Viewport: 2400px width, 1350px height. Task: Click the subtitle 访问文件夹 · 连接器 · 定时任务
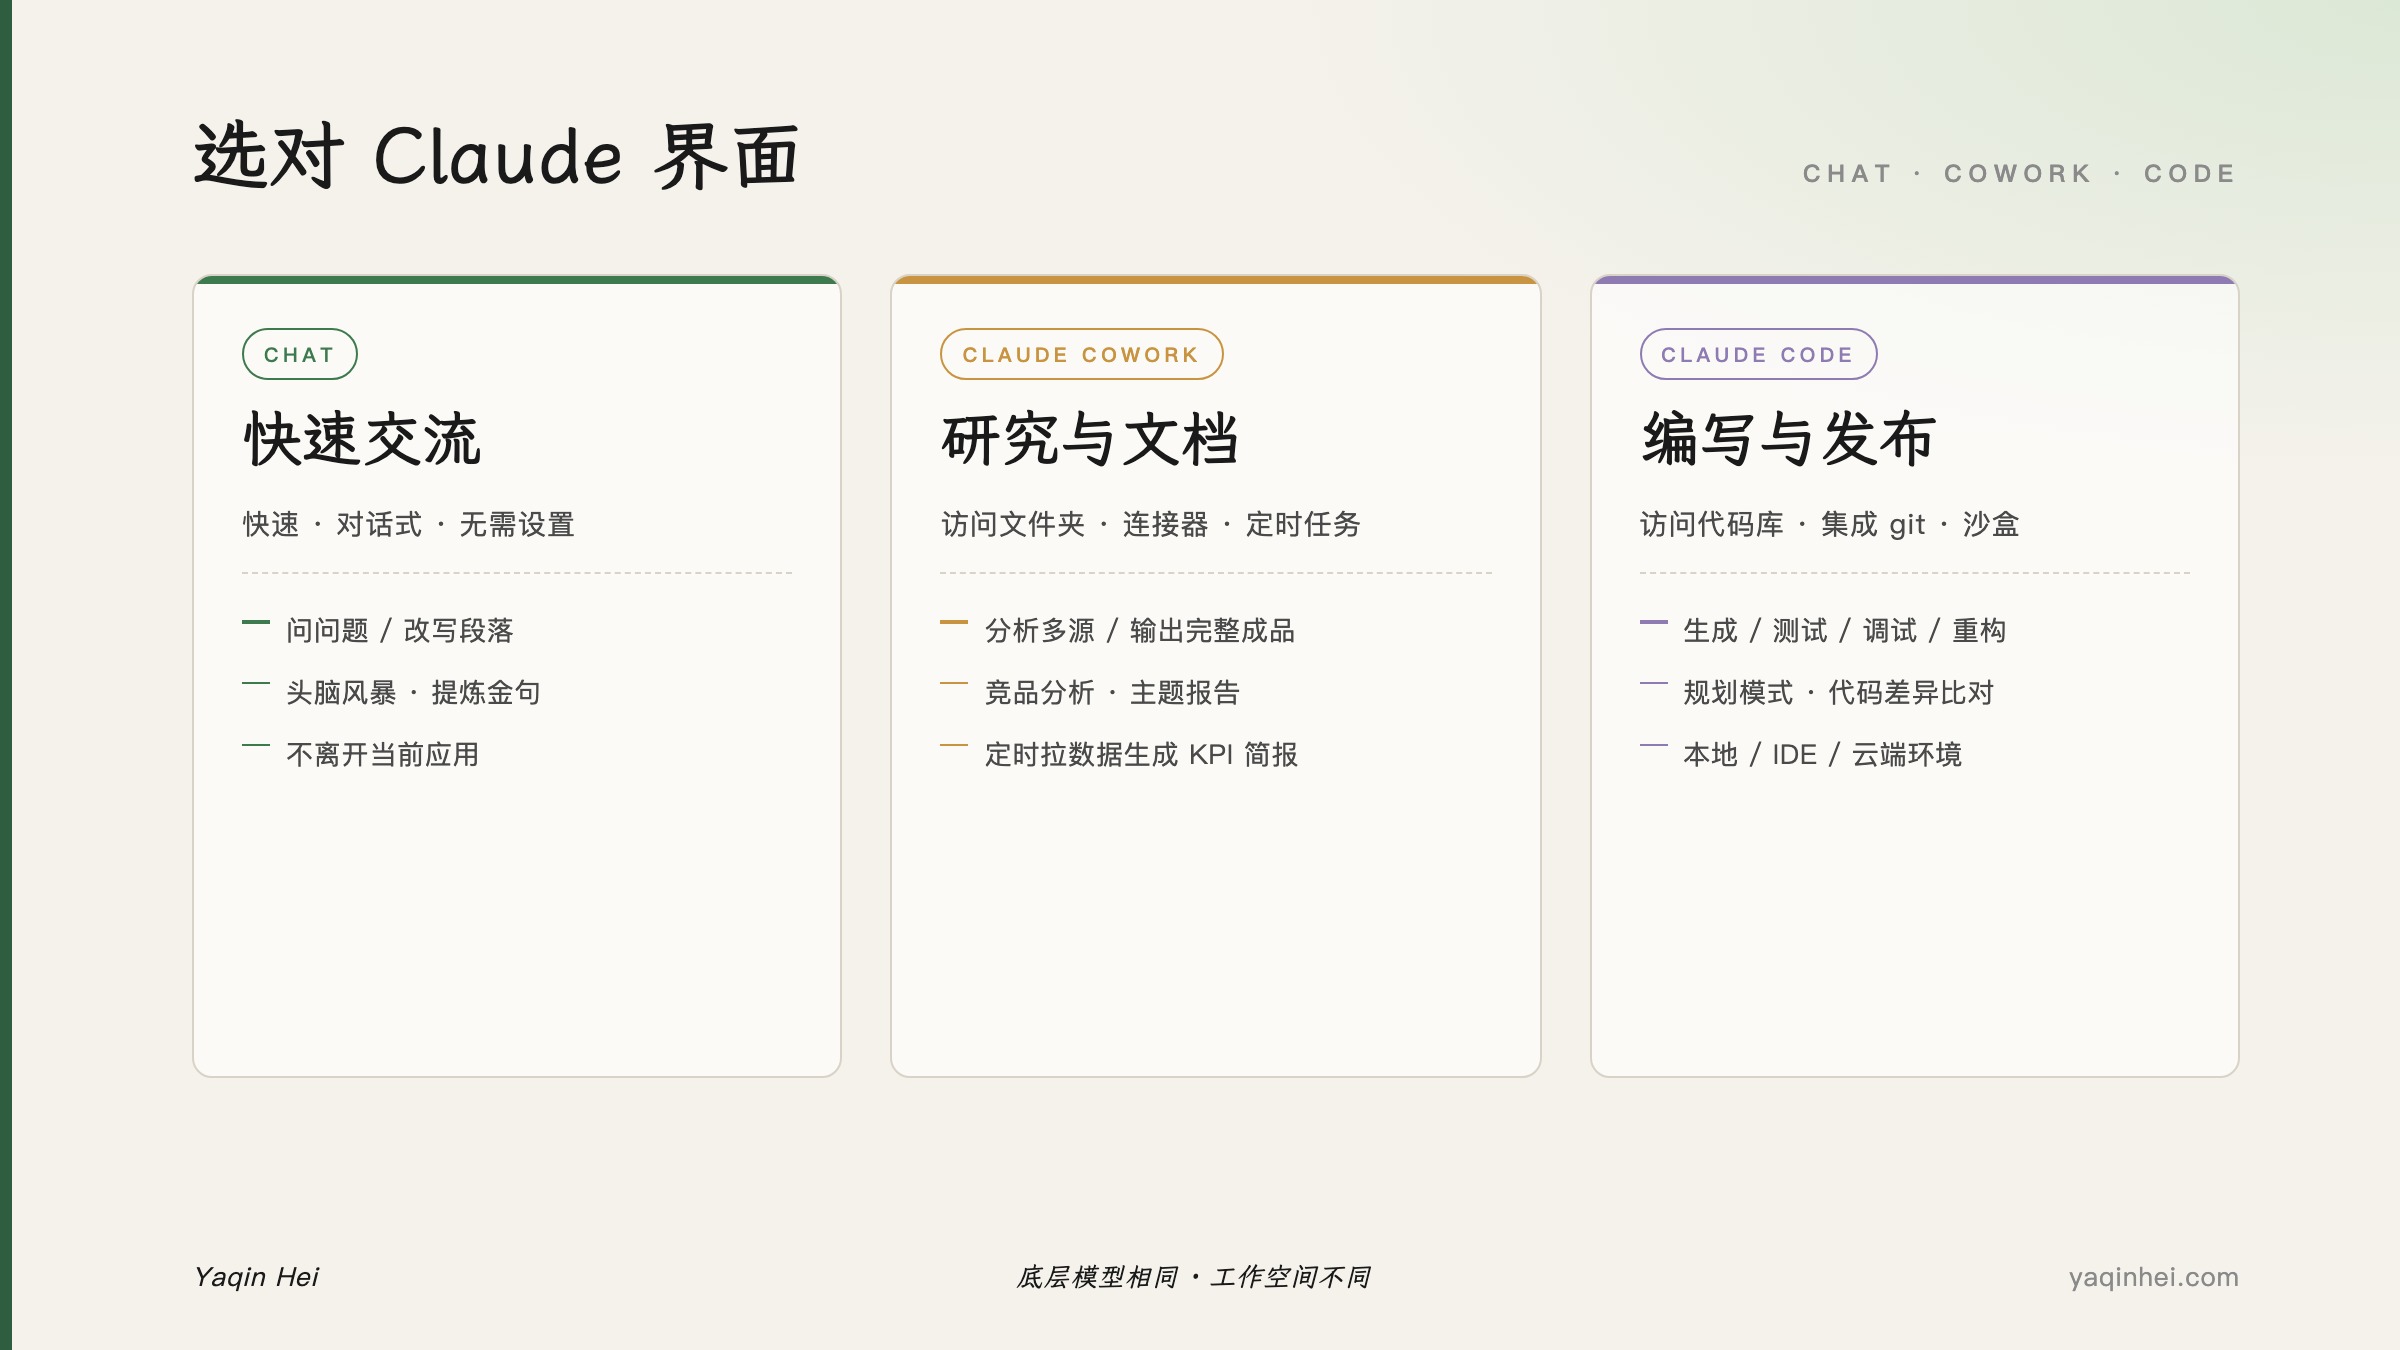1151,524
